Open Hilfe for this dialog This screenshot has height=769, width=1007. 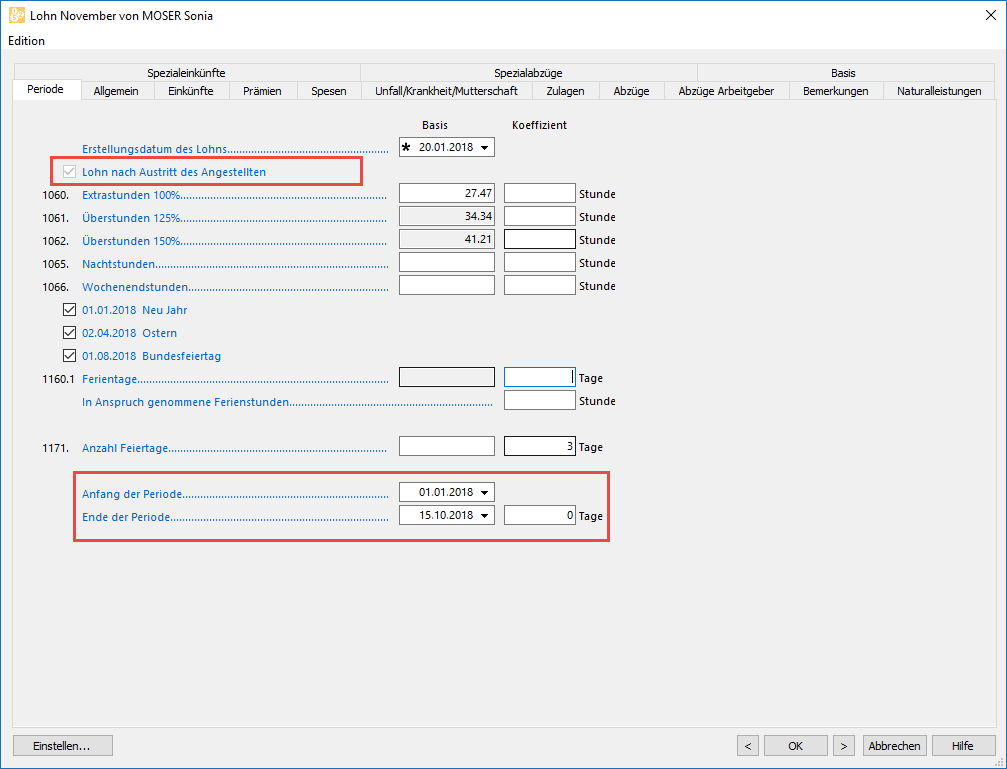tap(963, 746)
